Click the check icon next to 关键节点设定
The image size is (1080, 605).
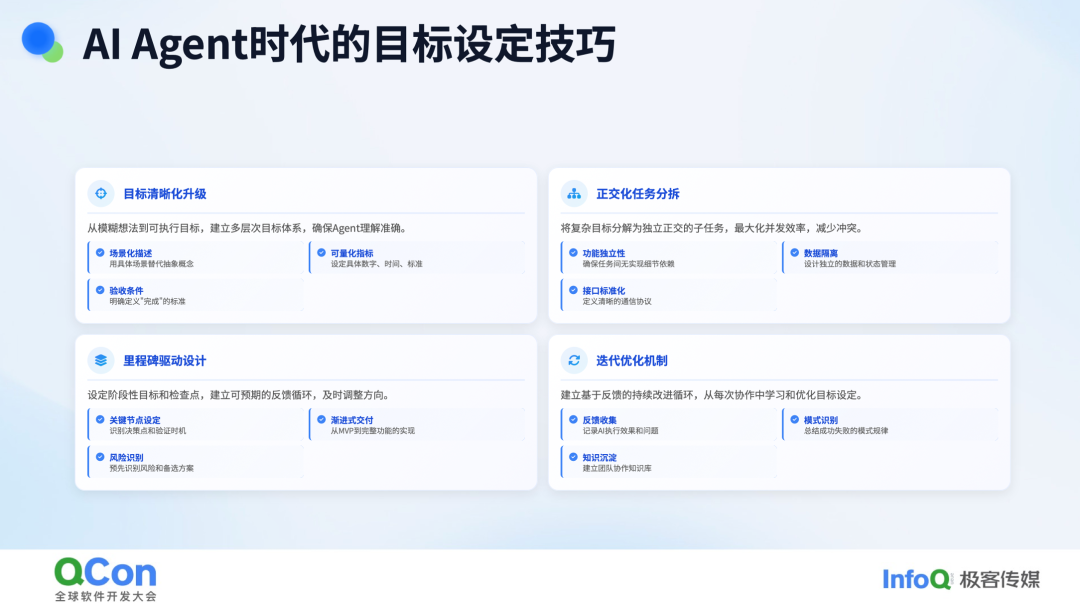pos(101,420)
